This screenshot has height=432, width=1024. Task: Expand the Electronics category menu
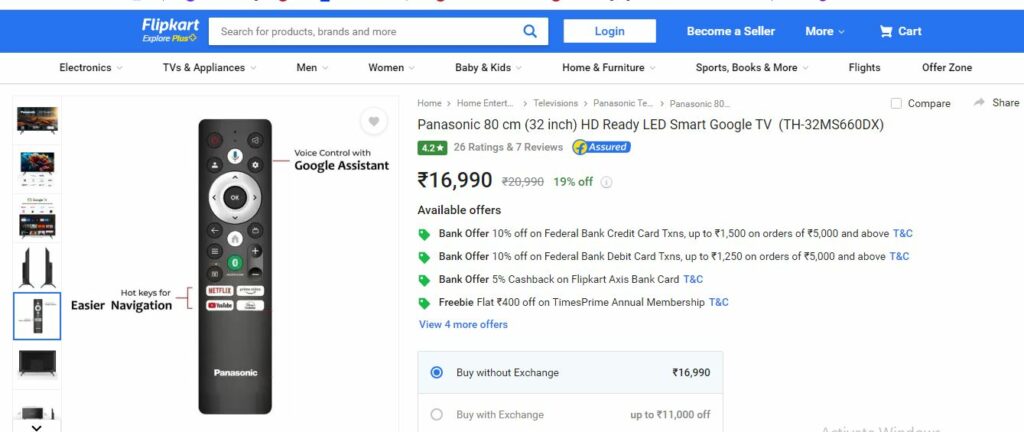click(x=91, y=68)
